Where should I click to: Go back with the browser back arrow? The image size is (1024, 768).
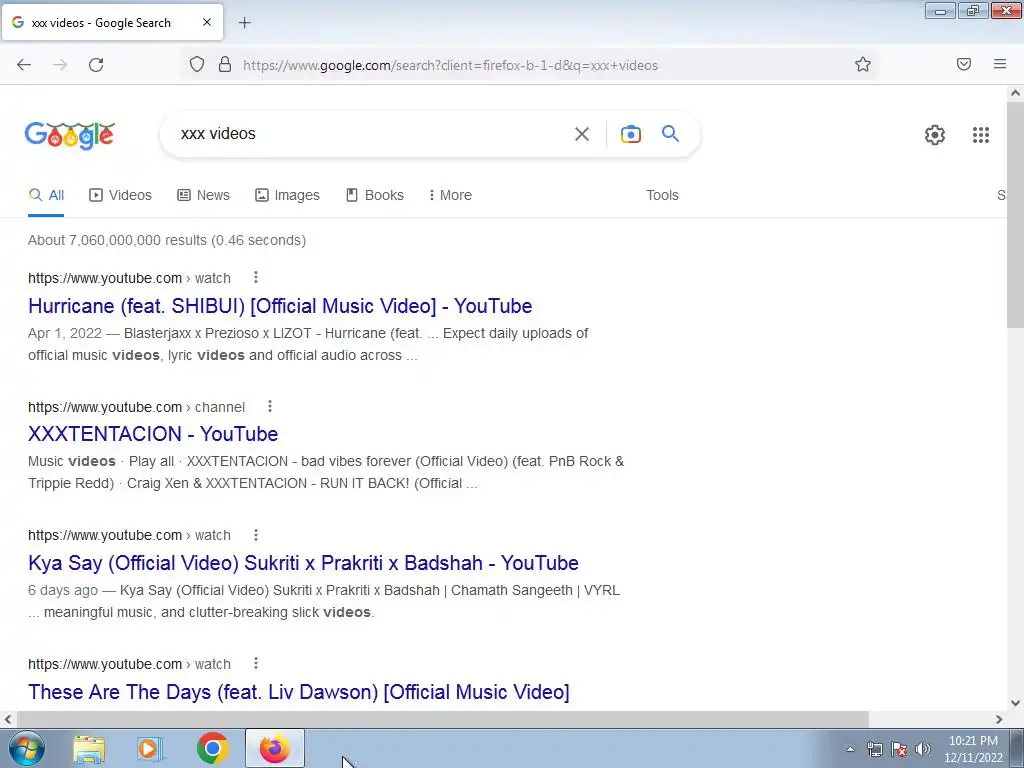(x=24, y=65)
